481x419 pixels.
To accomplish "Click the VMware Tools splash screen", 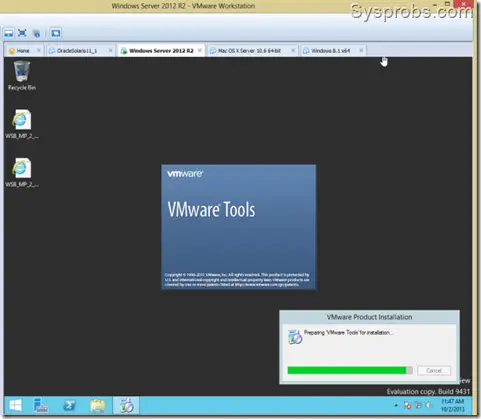I will (239, 227).
